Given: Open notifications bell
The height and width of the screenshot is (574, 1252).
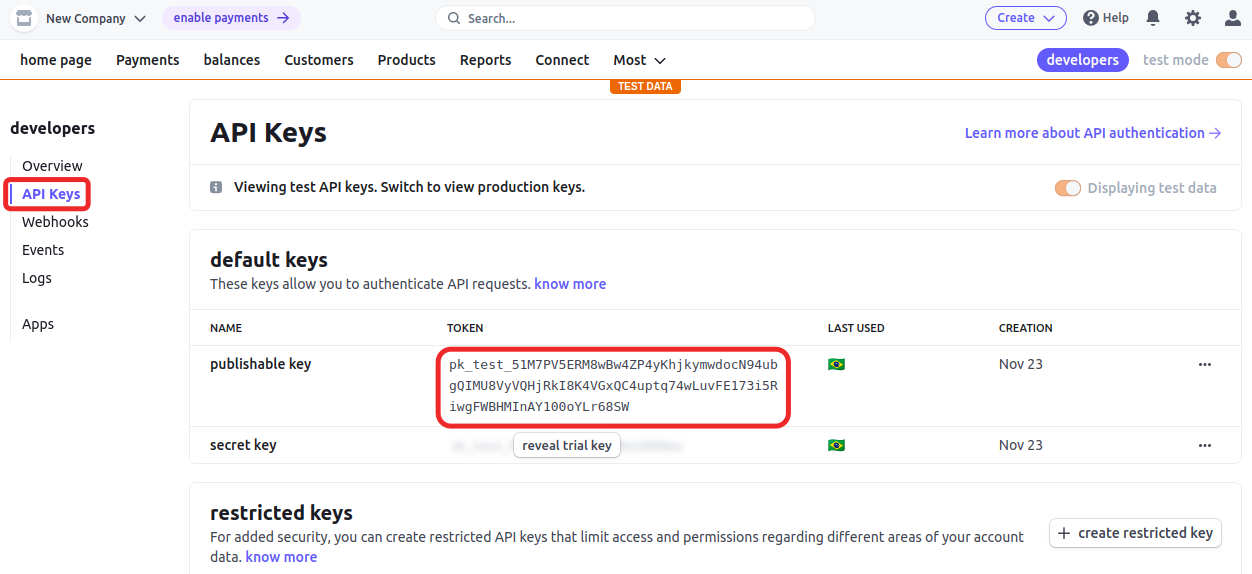Looking at the screenshot, I should click(1153, 18).
